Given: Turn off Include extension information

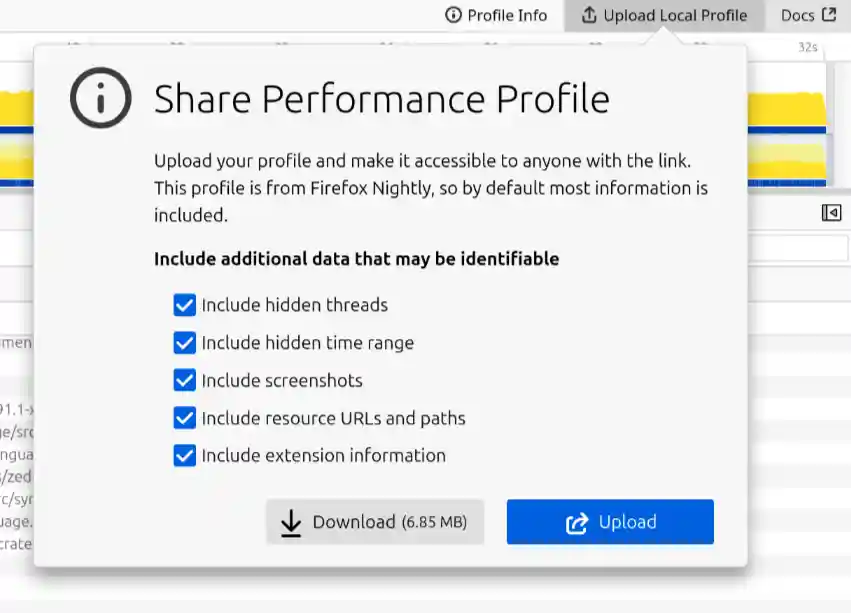Looking at the screenshot, I should (185, 456).
